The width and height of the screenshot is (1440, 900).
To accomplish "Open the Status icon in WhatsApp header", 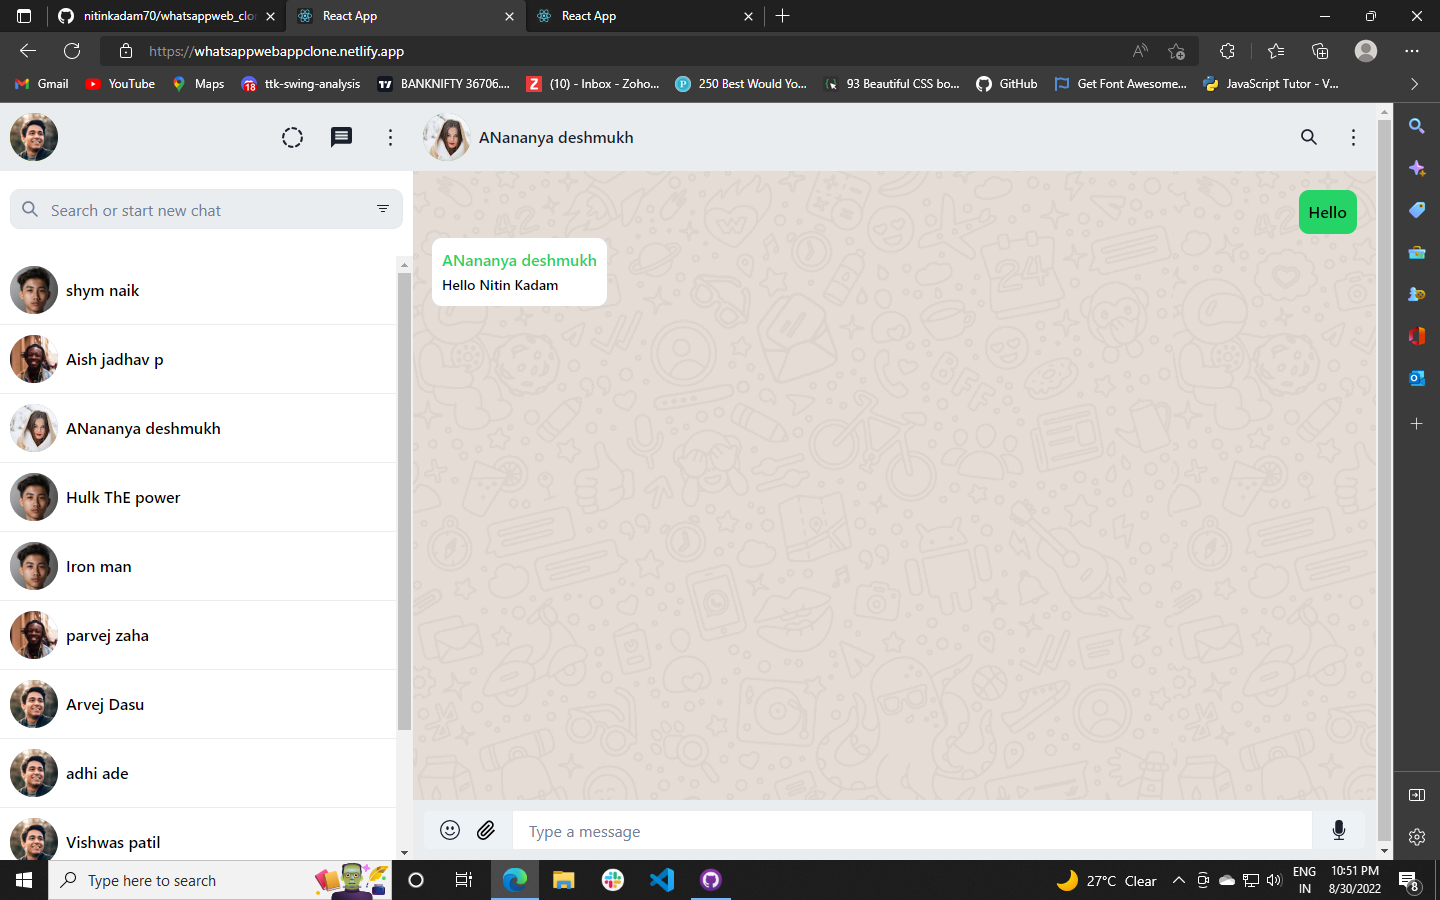I will pyautogui.click(x=292, y=137).
